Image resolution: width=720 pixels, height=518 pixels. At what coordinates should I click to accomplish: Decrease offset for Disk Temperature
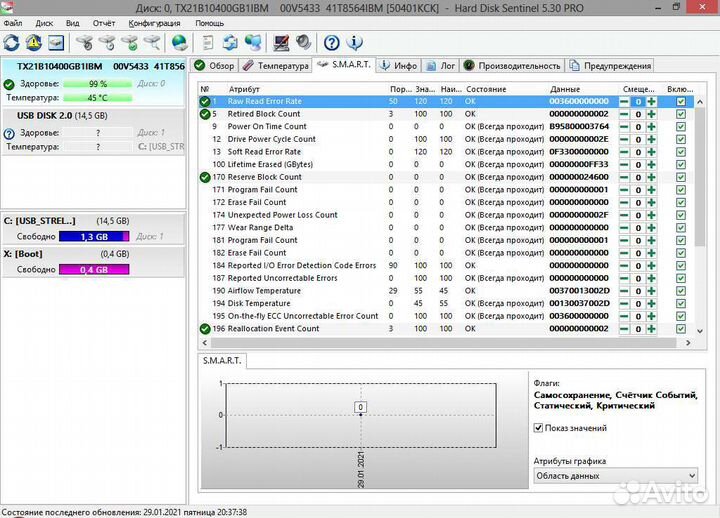click(624, 304)
